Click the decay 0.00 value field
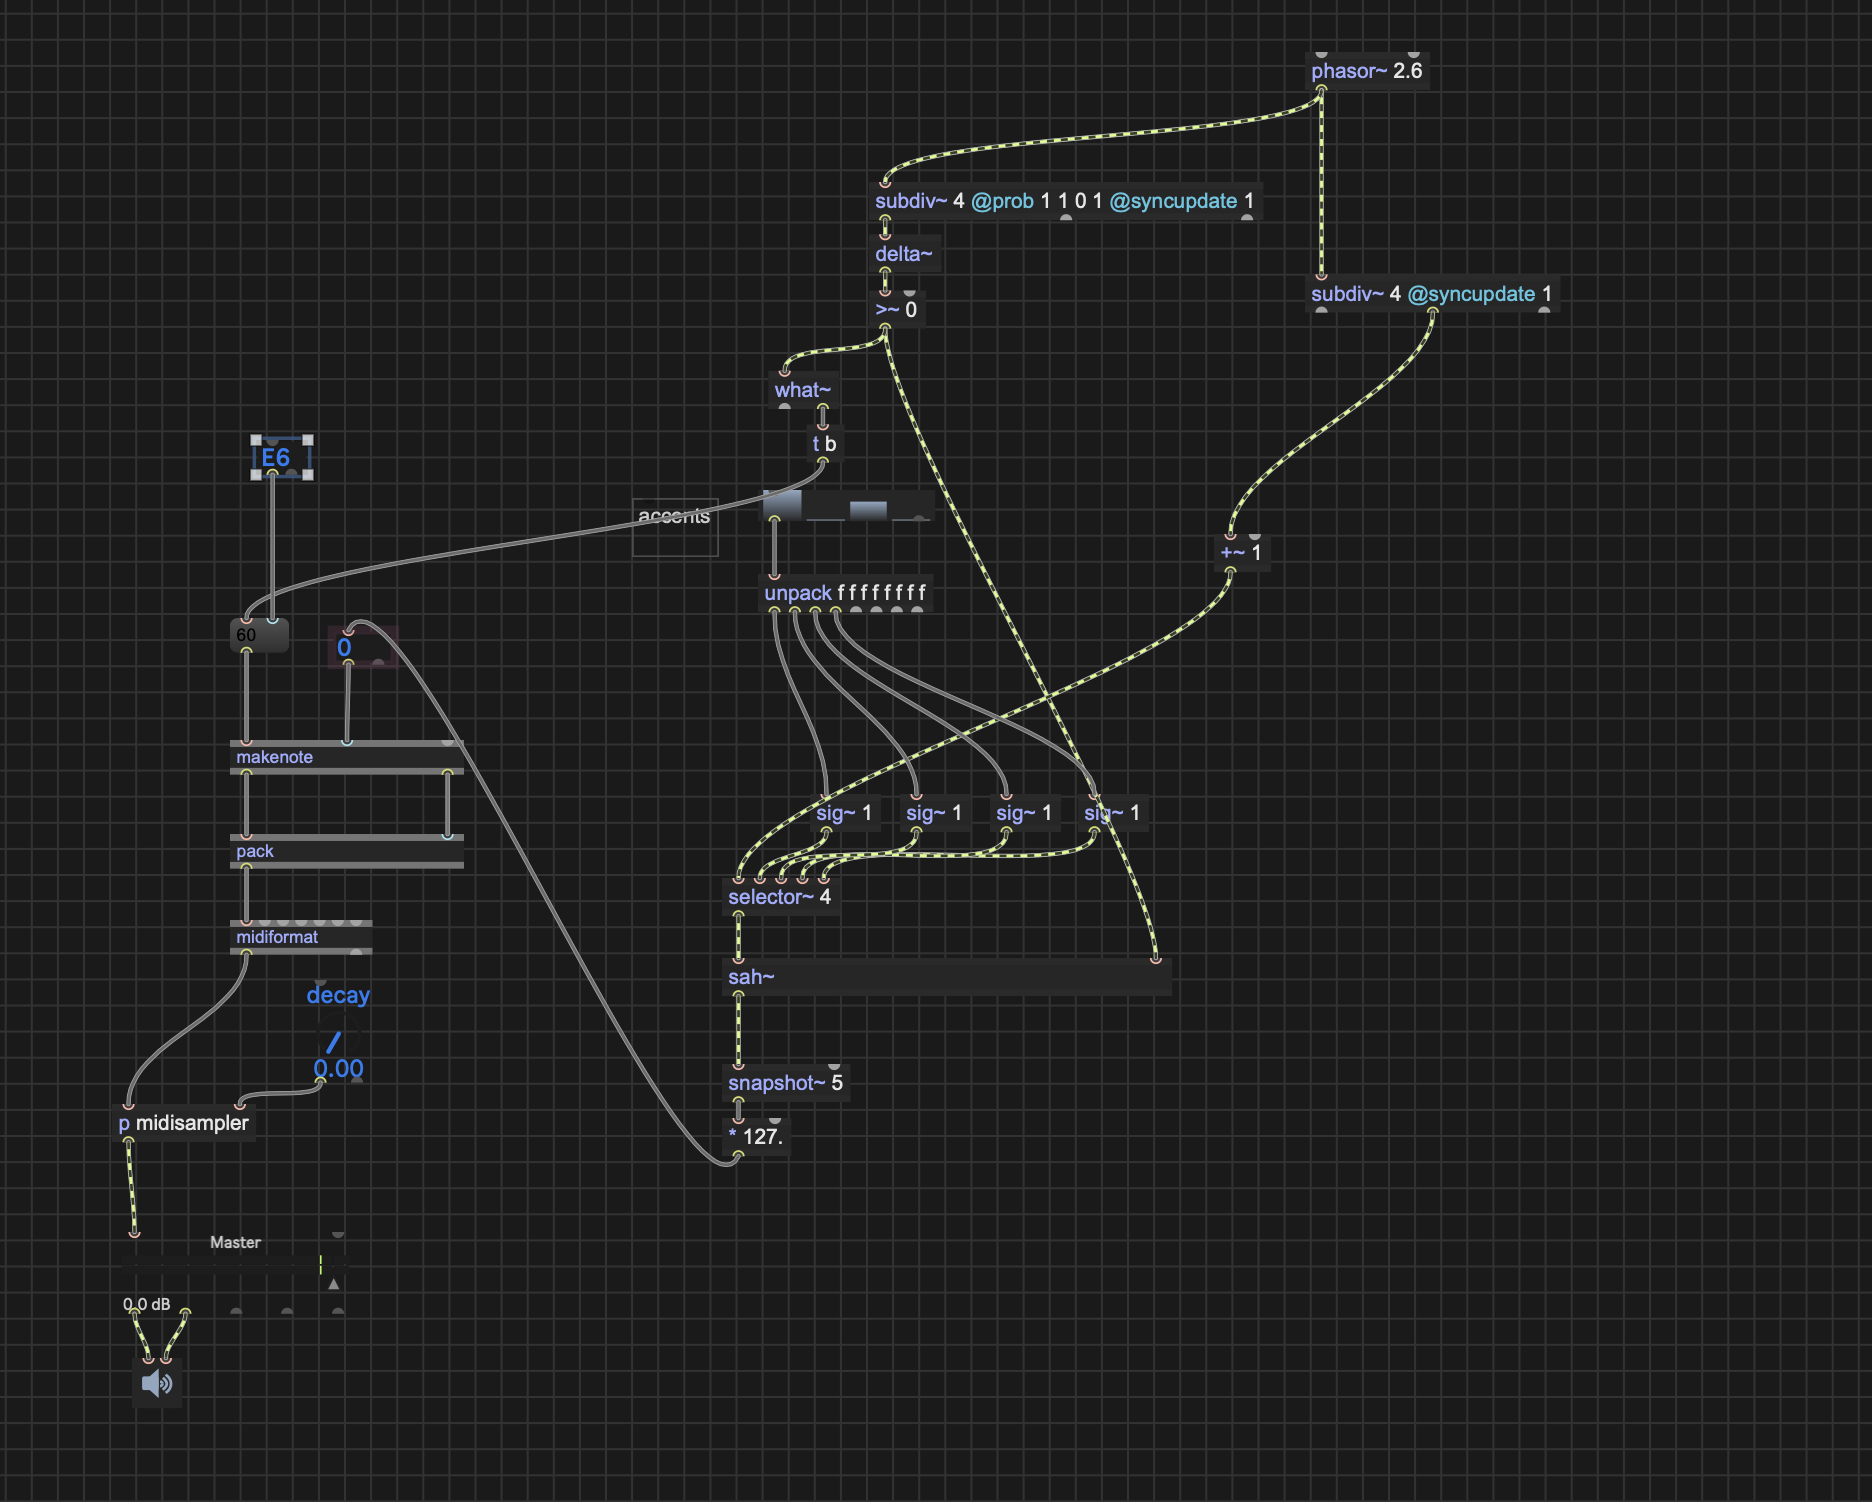1872x1502 pixels. point(339,1069)
